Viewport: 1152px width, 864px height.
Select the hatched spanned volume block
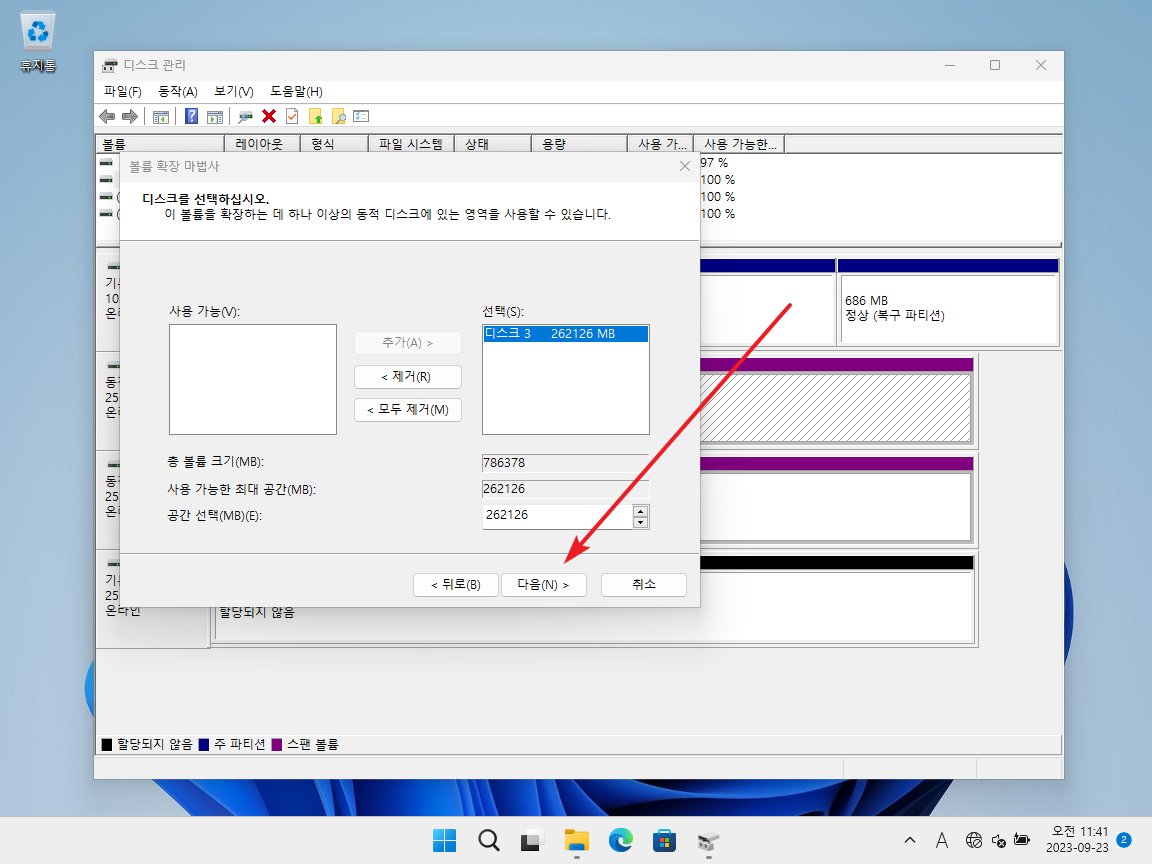click(835, 402)
